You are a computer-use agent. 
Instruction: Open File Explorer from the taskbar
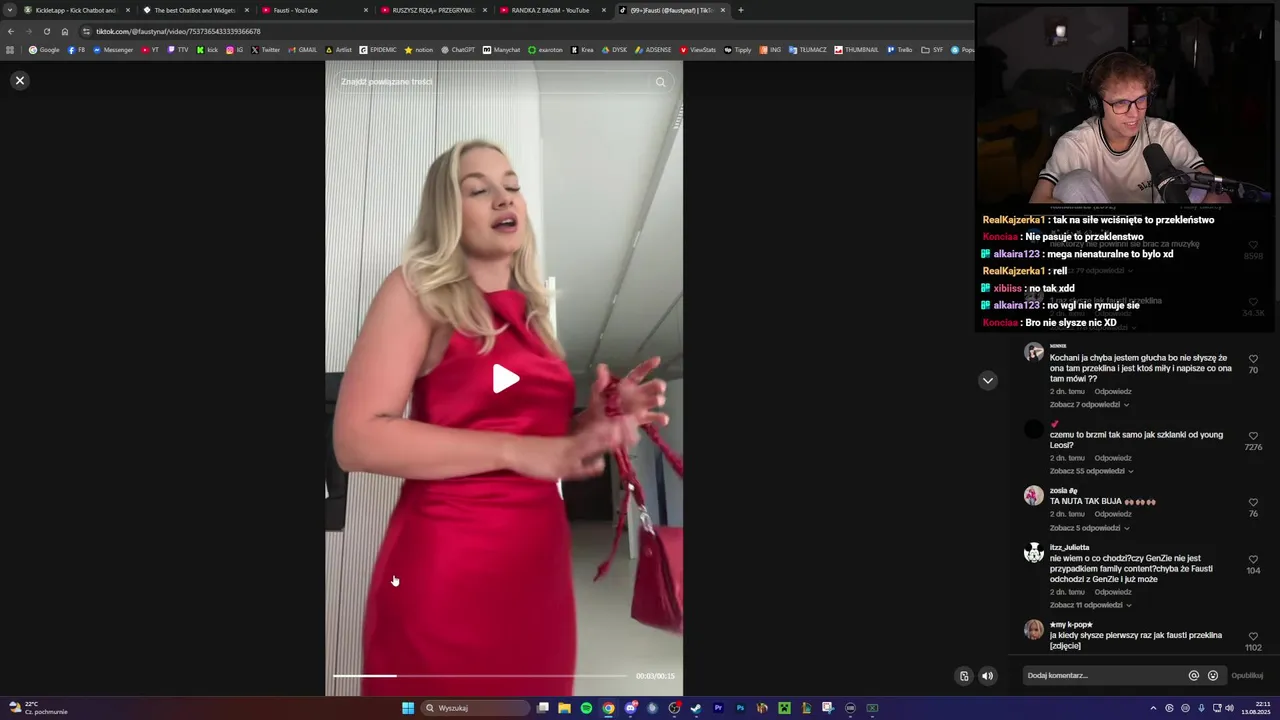pos(564,708)
